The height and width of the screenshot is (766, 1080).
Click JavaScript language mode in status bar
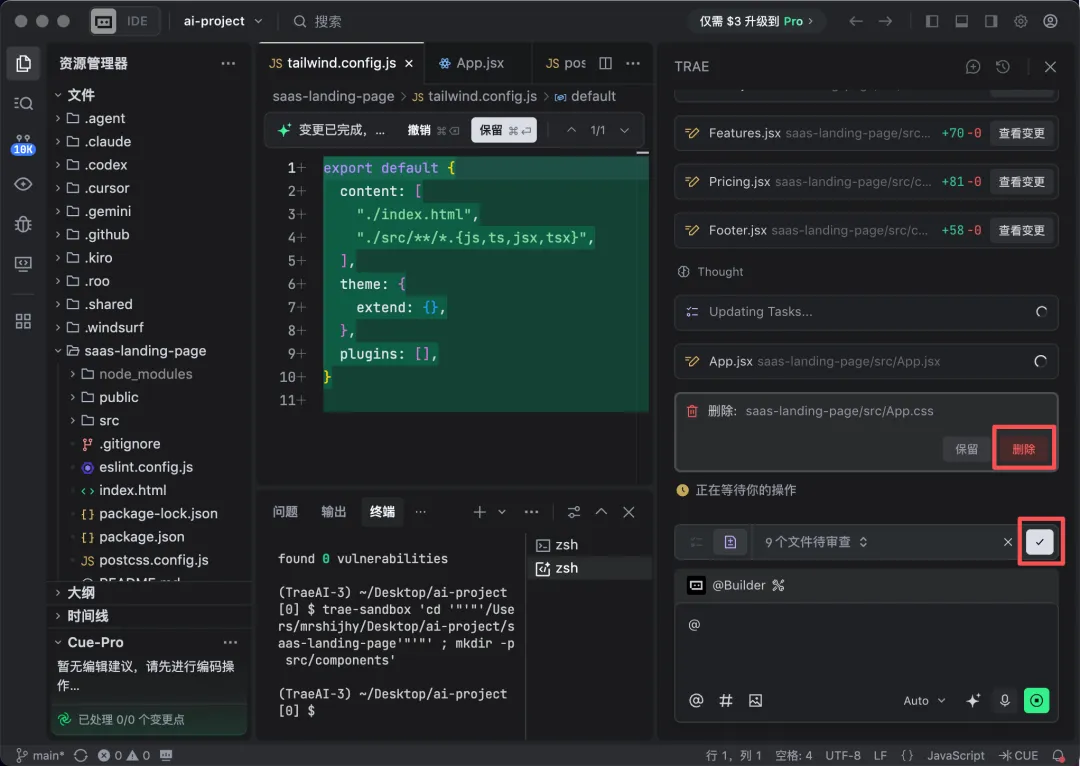point(955,756)
